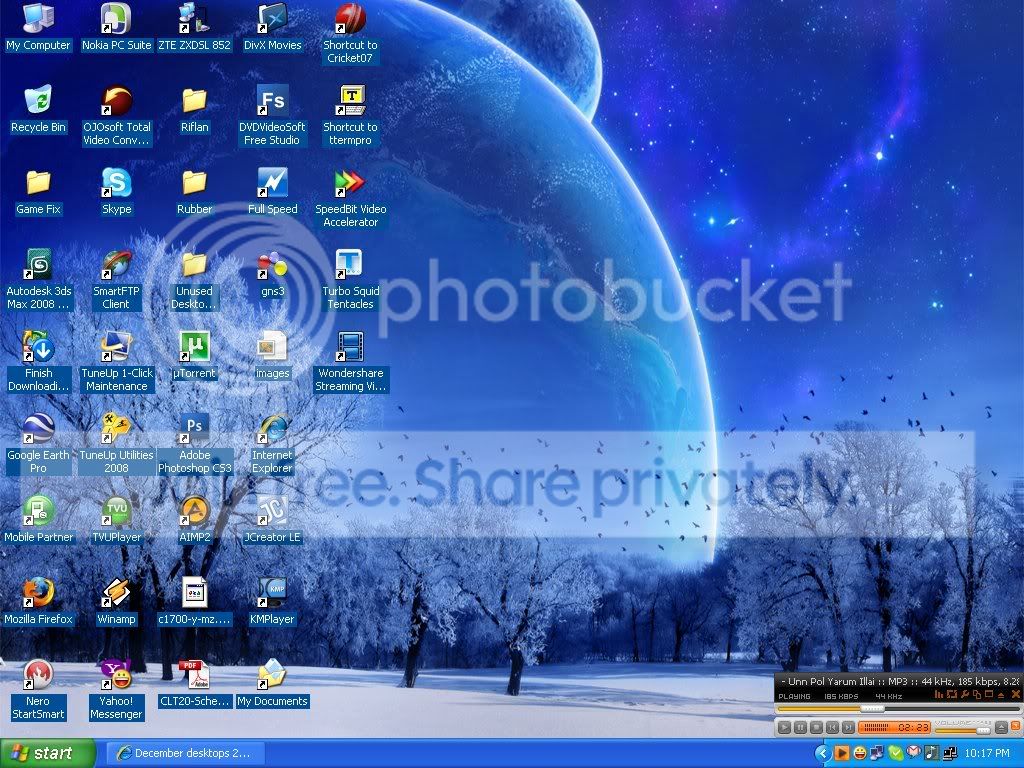Image resolution: width=1024 pixels, height=768 pixels.
Task: Select the KMPlayer shortcut
Action: tap(272, 602)
